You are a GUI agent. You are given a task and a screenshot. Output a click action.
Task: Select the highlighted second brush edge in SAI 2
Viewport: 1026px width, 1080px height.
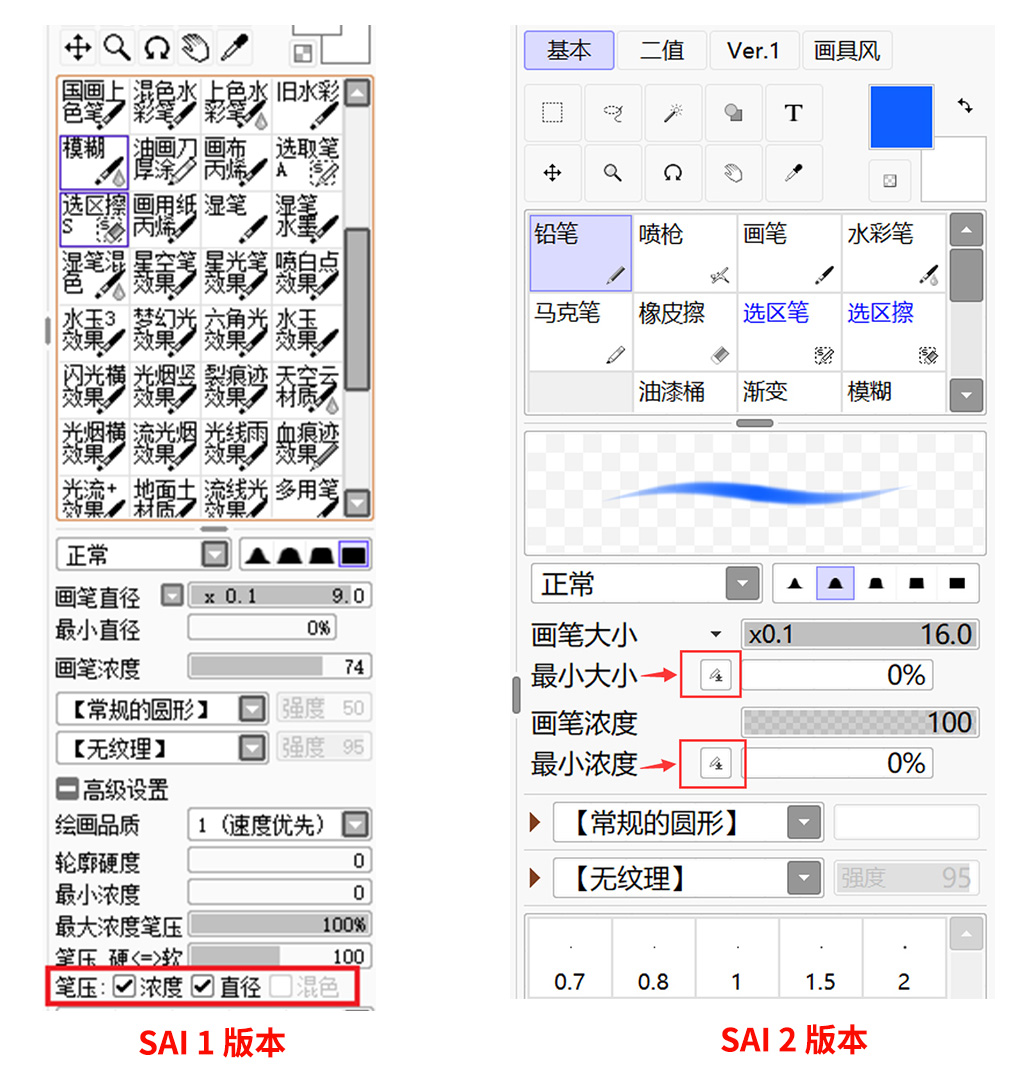point(835,583)
